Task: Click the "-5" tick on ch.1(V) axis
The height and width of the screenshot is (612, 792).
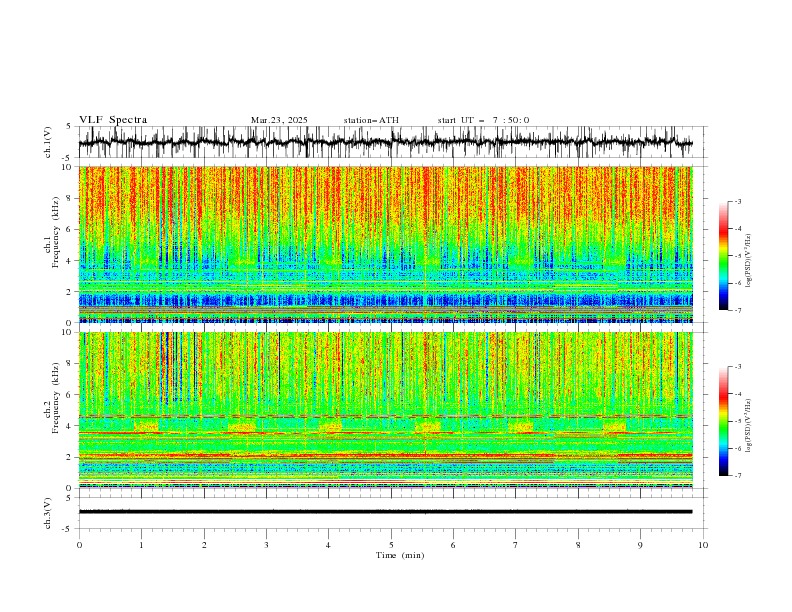Action: [68, 158]
